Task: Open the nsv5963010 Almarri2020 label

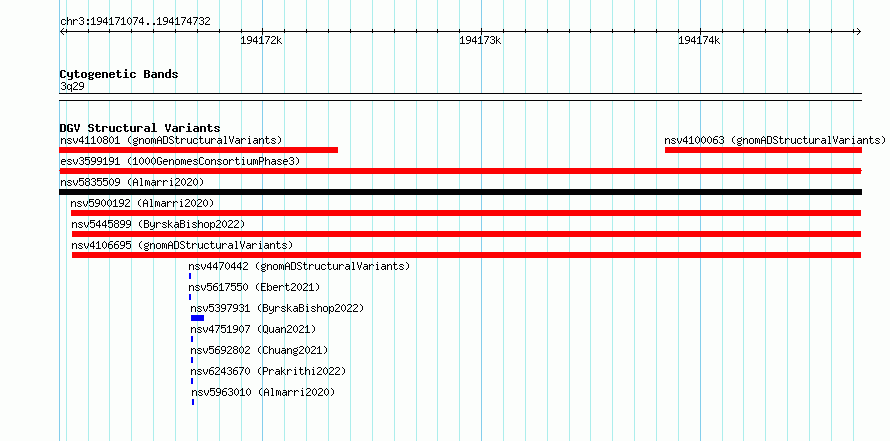Action: click(x=263, y=392)
